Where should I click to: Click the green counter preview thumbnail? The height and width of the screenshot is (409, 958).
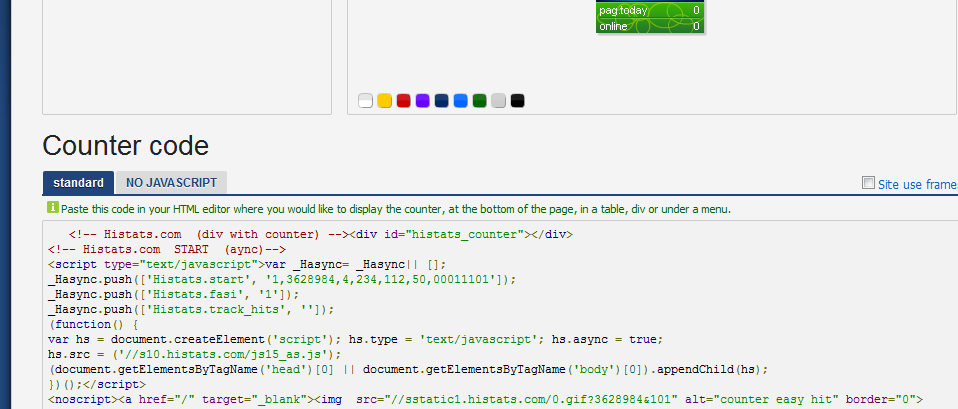[650, 17]
